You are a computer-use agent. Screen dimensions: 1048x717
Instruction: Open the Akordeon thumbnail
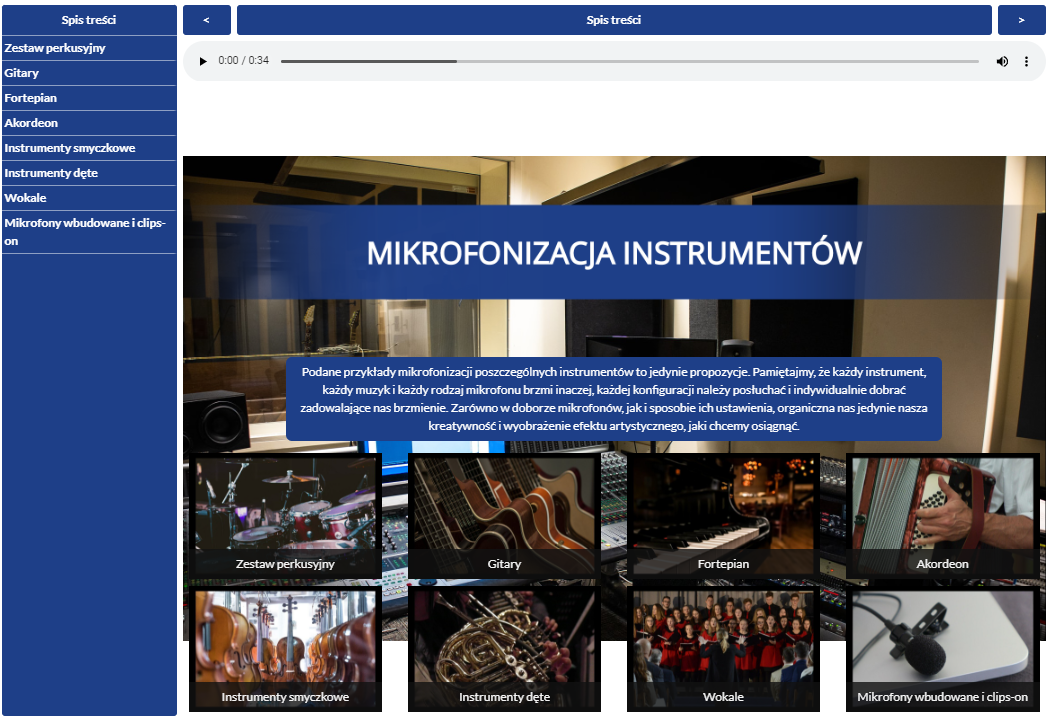pos(942,515)
